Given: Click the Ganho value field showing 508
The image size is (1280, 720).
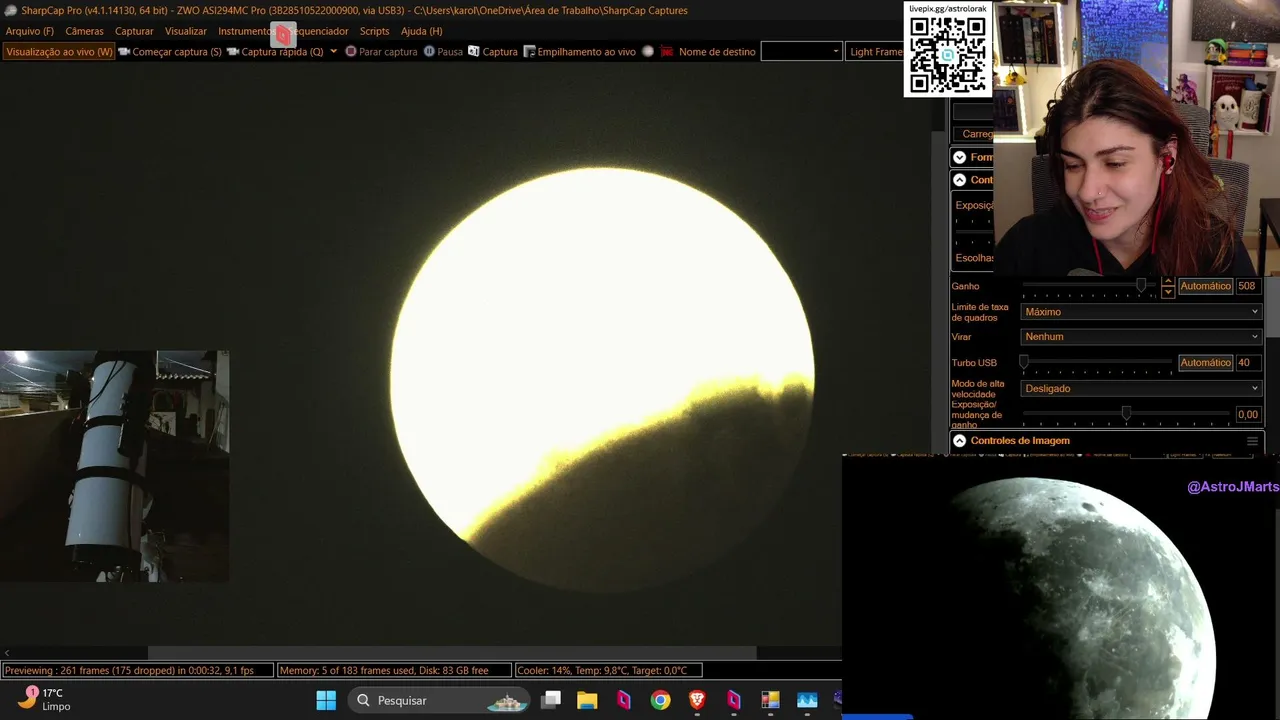Looking at the screenshot, I should click(x=1248, y=286).
